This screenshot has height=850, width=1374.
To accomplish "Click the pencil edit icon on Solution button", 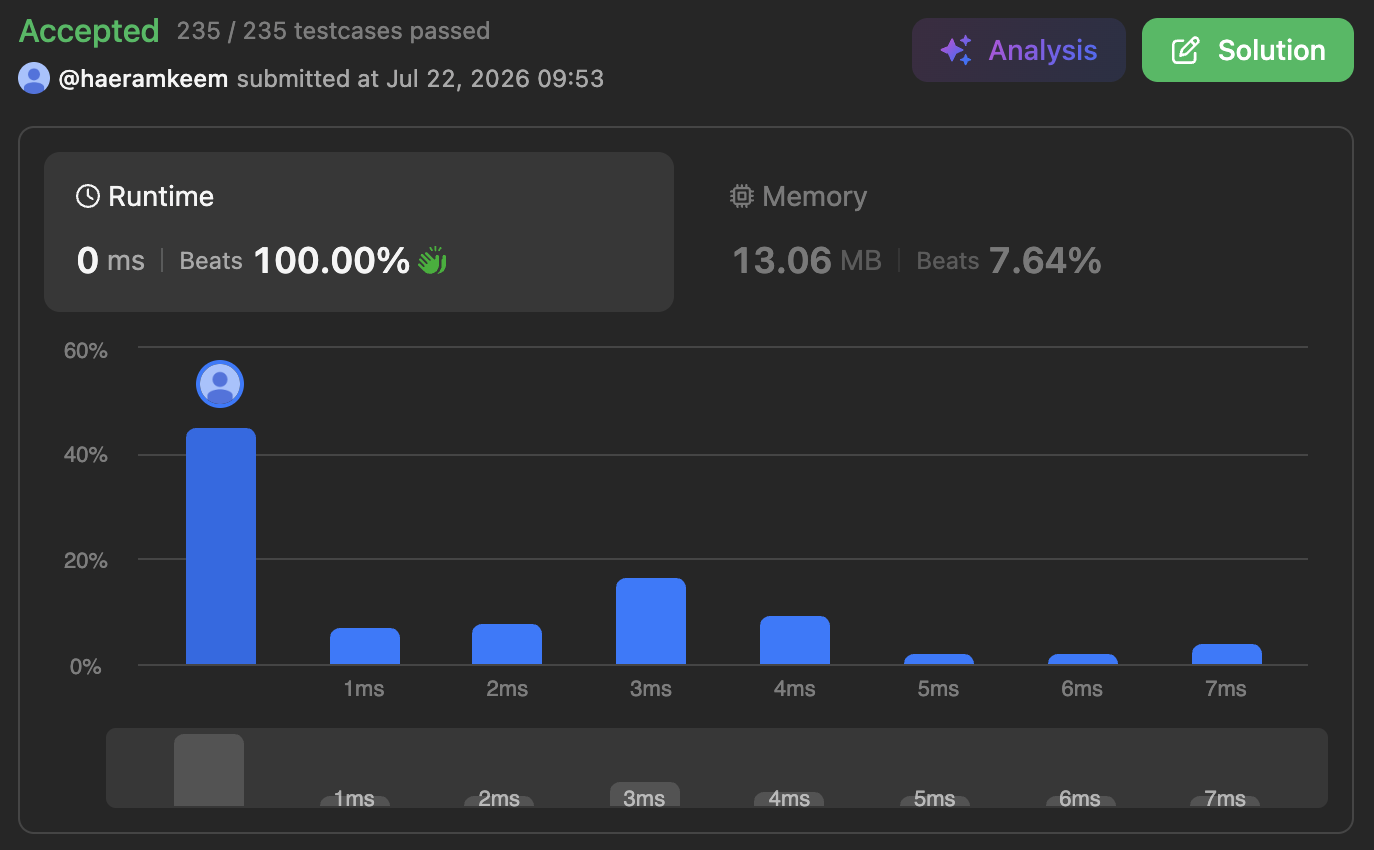I will pyautogui.click(x=1185, y=50).
